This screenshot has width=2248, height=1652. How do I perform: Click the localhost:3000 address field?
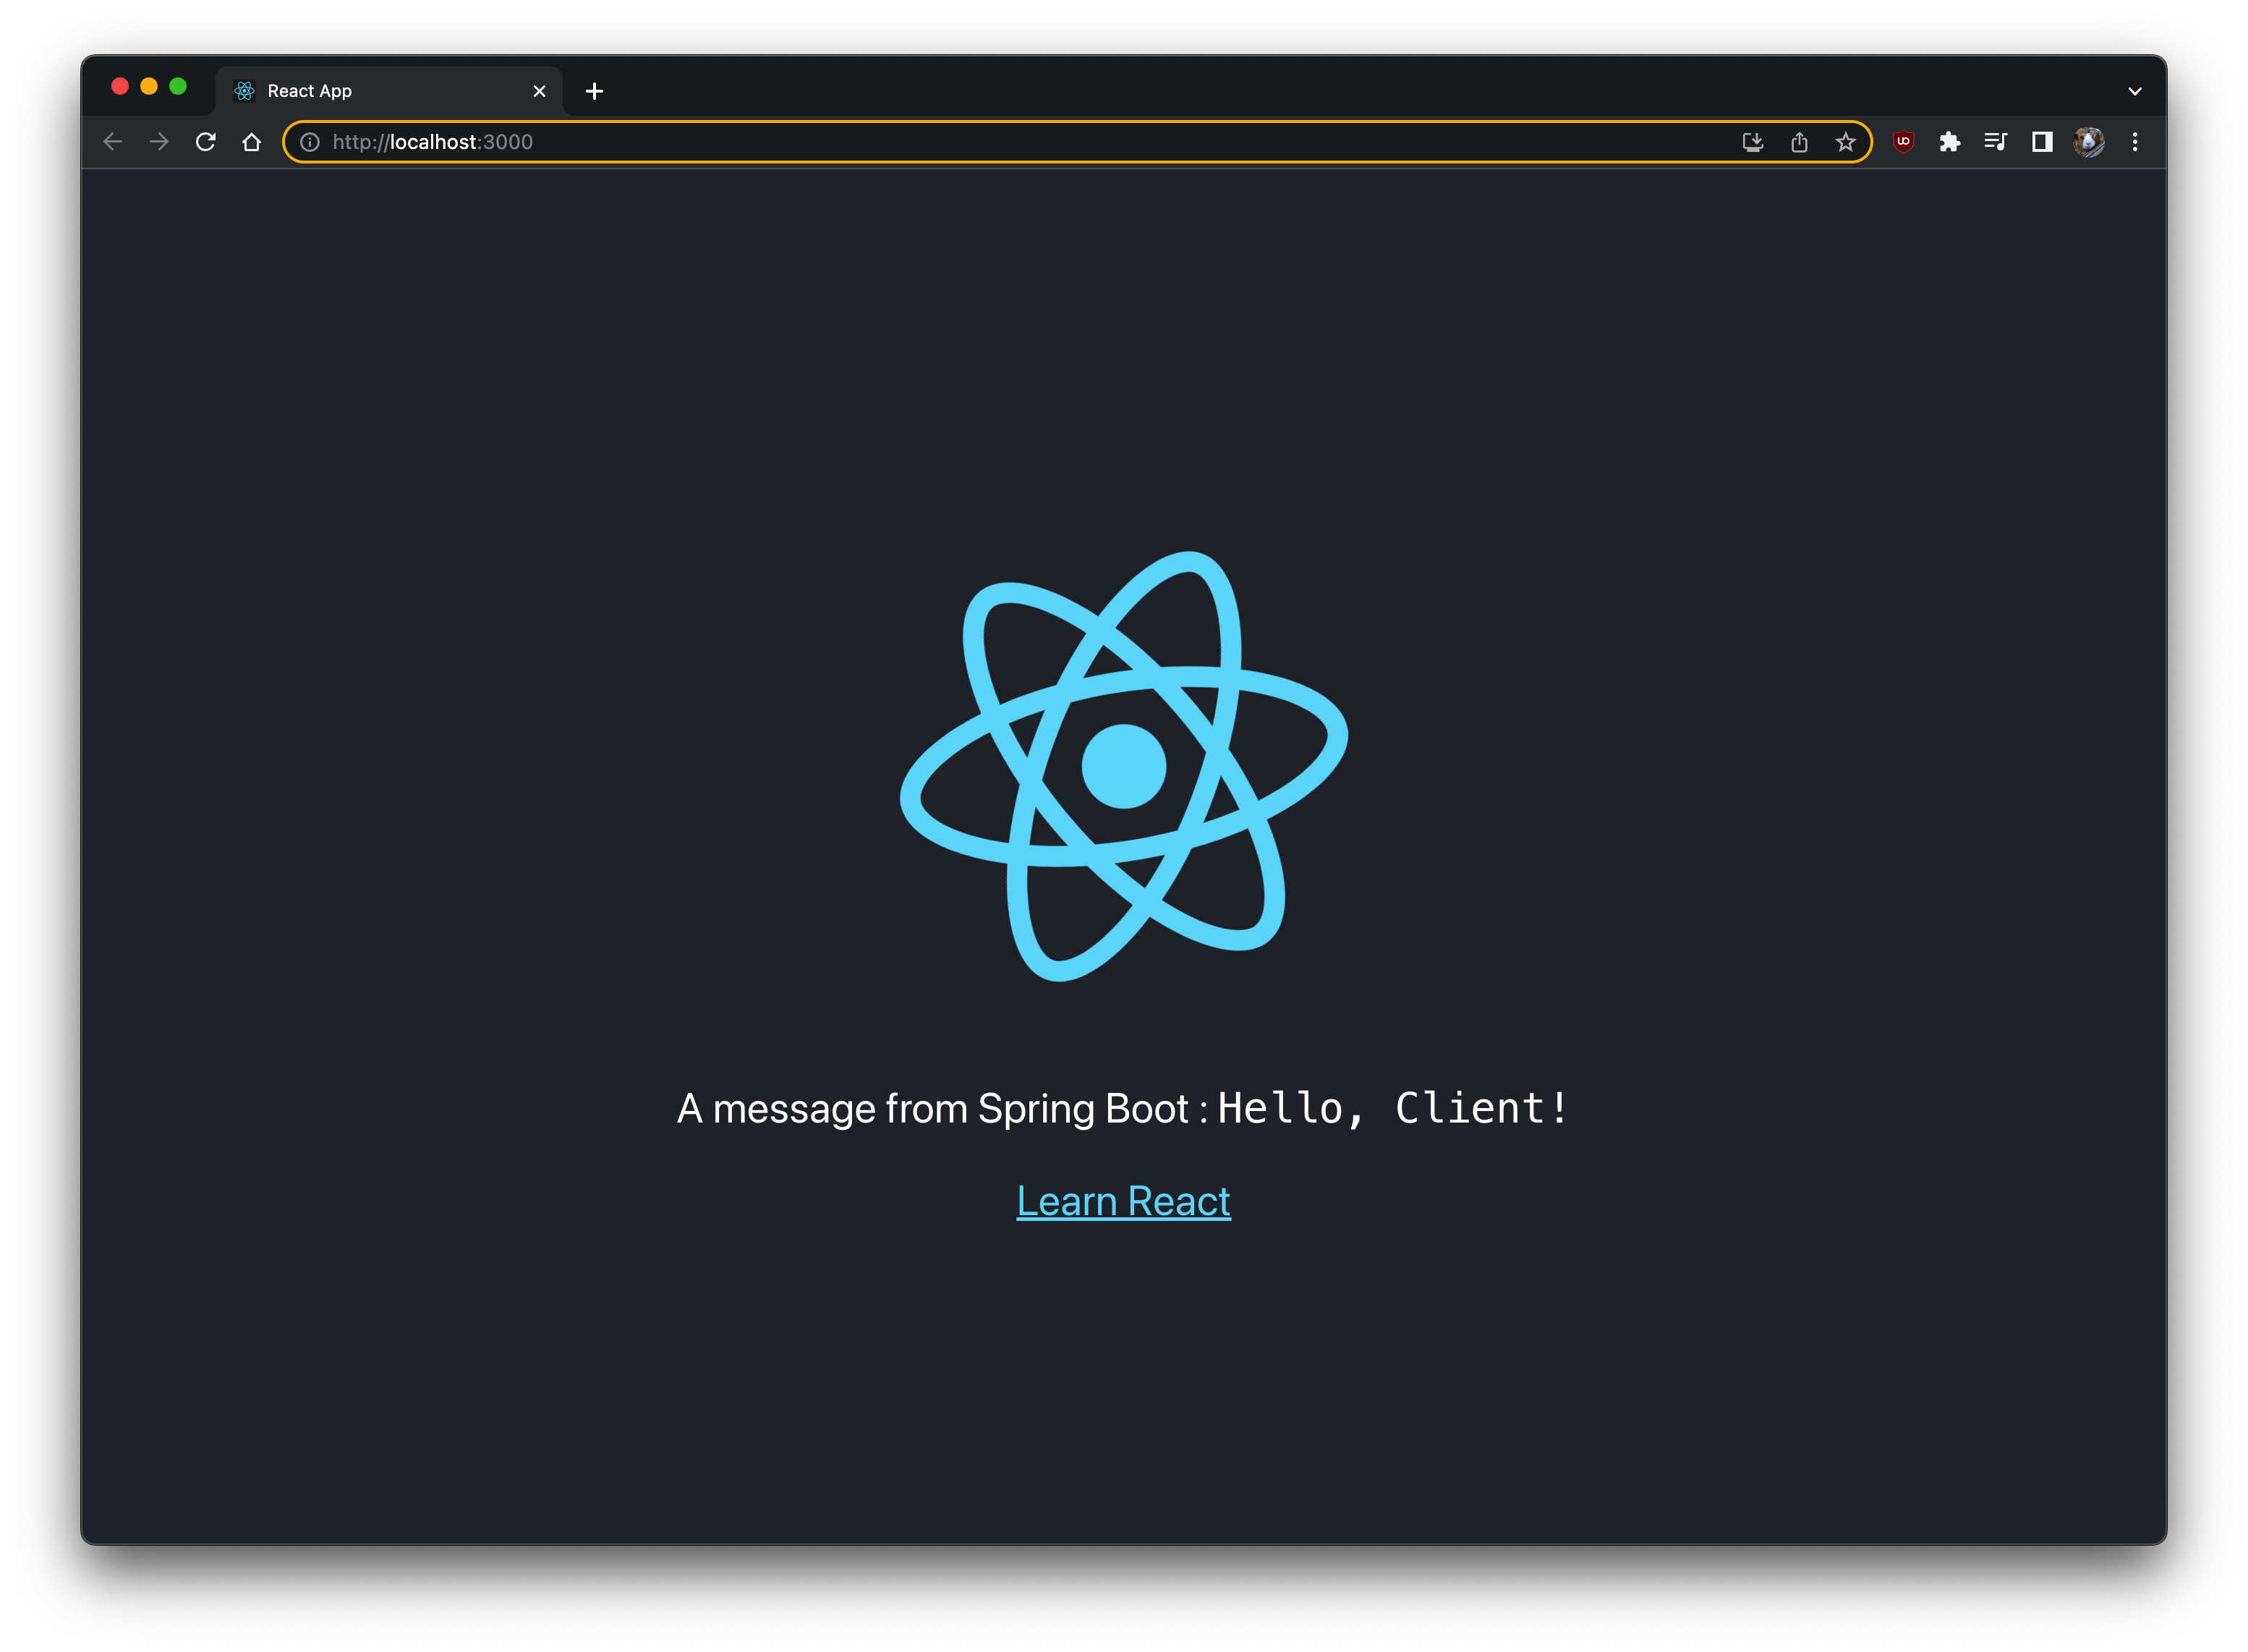1000,142
